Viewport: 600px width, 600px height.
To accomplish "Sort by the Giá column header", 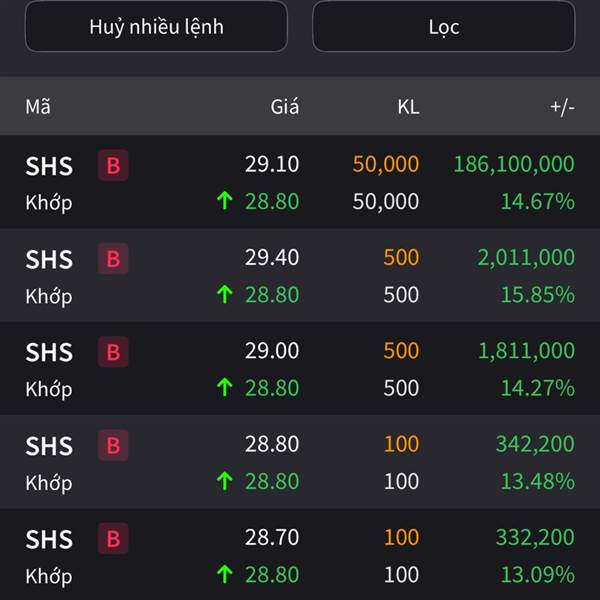I will tap(285, 106).
